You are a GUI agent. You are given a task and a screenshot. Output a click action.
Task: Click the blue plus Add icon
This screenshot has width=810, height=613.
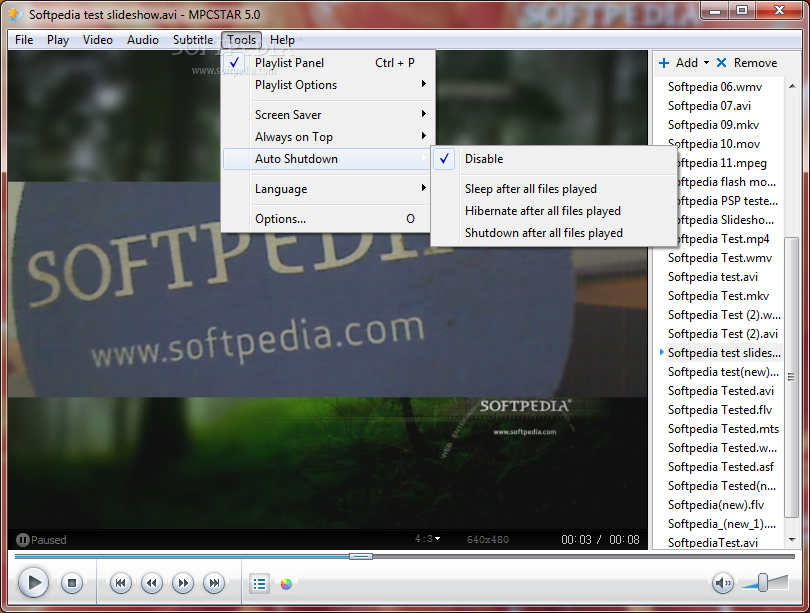(664, 63)
